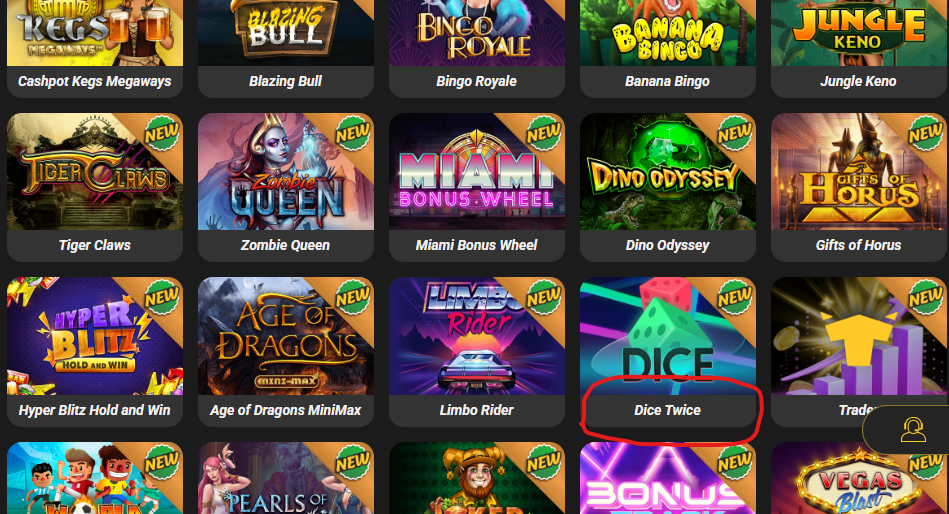This screenshot has width=949, height=514.
Task: Click the Banana Bingo label
Action: (667, 81)
